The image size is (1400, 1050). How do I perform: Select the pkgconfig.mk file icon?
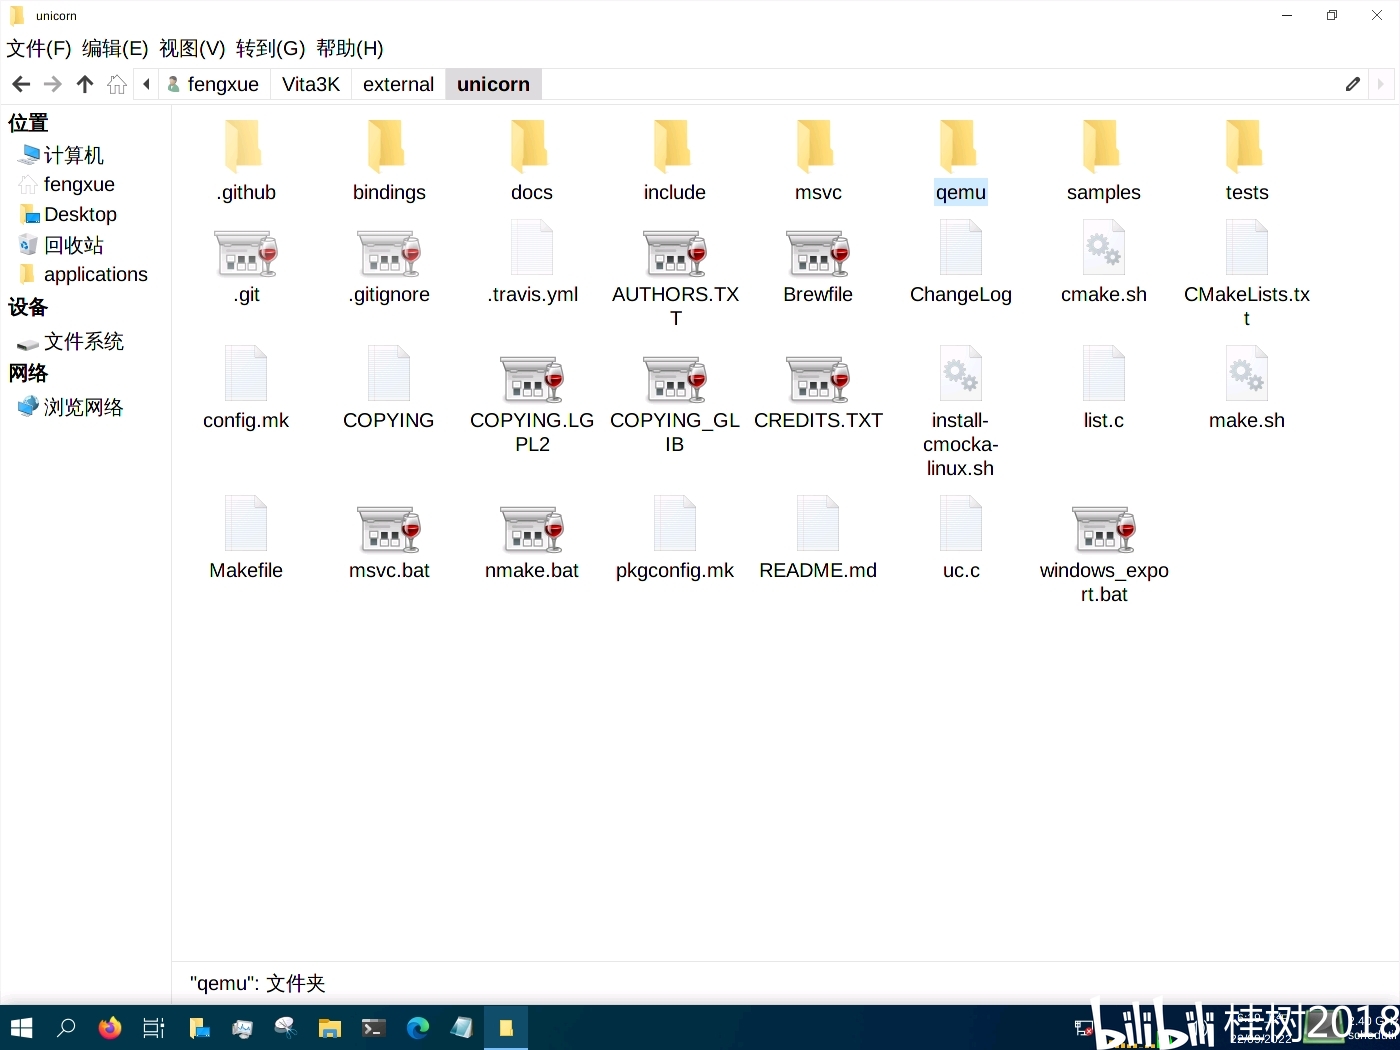(675, 524)
